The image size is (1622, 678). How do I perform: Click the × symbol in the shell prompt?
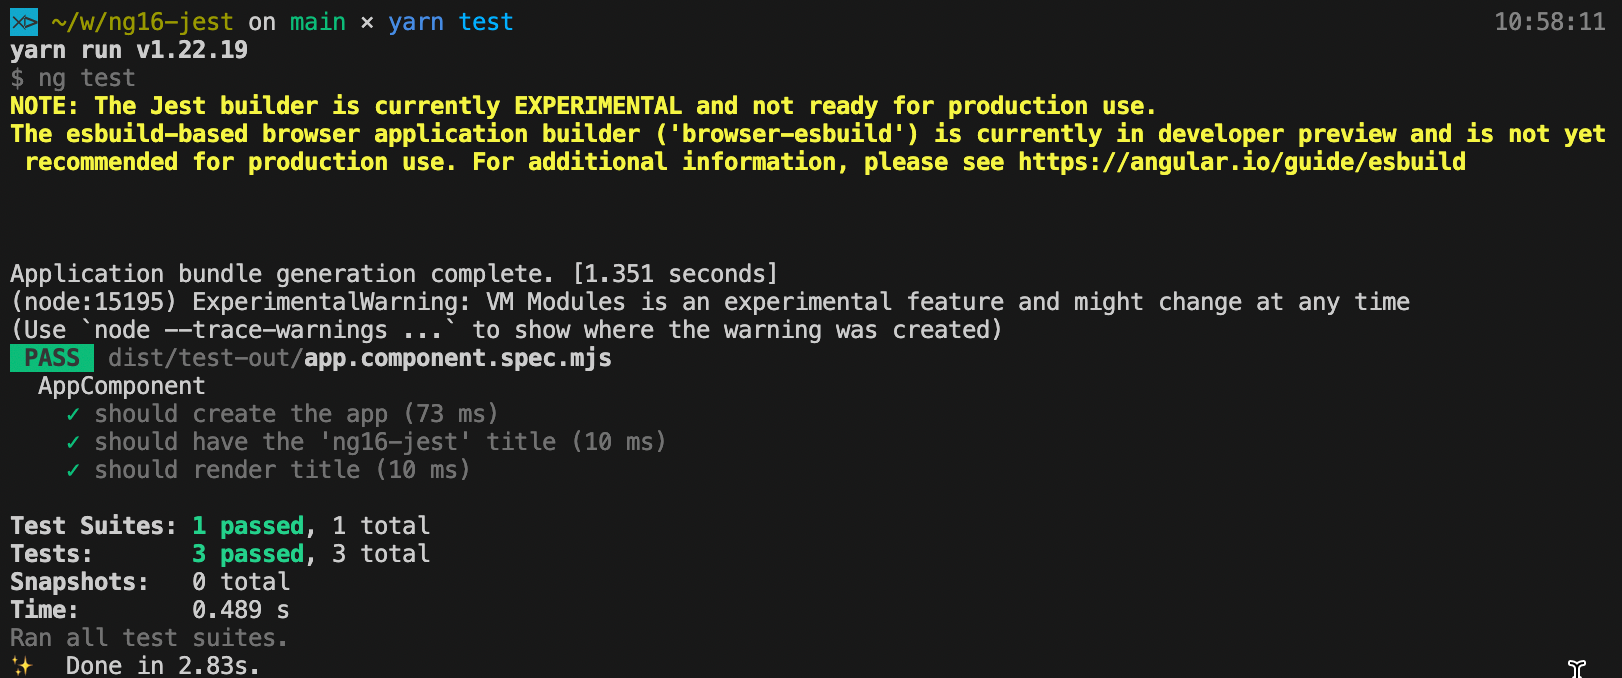point(367,22)
